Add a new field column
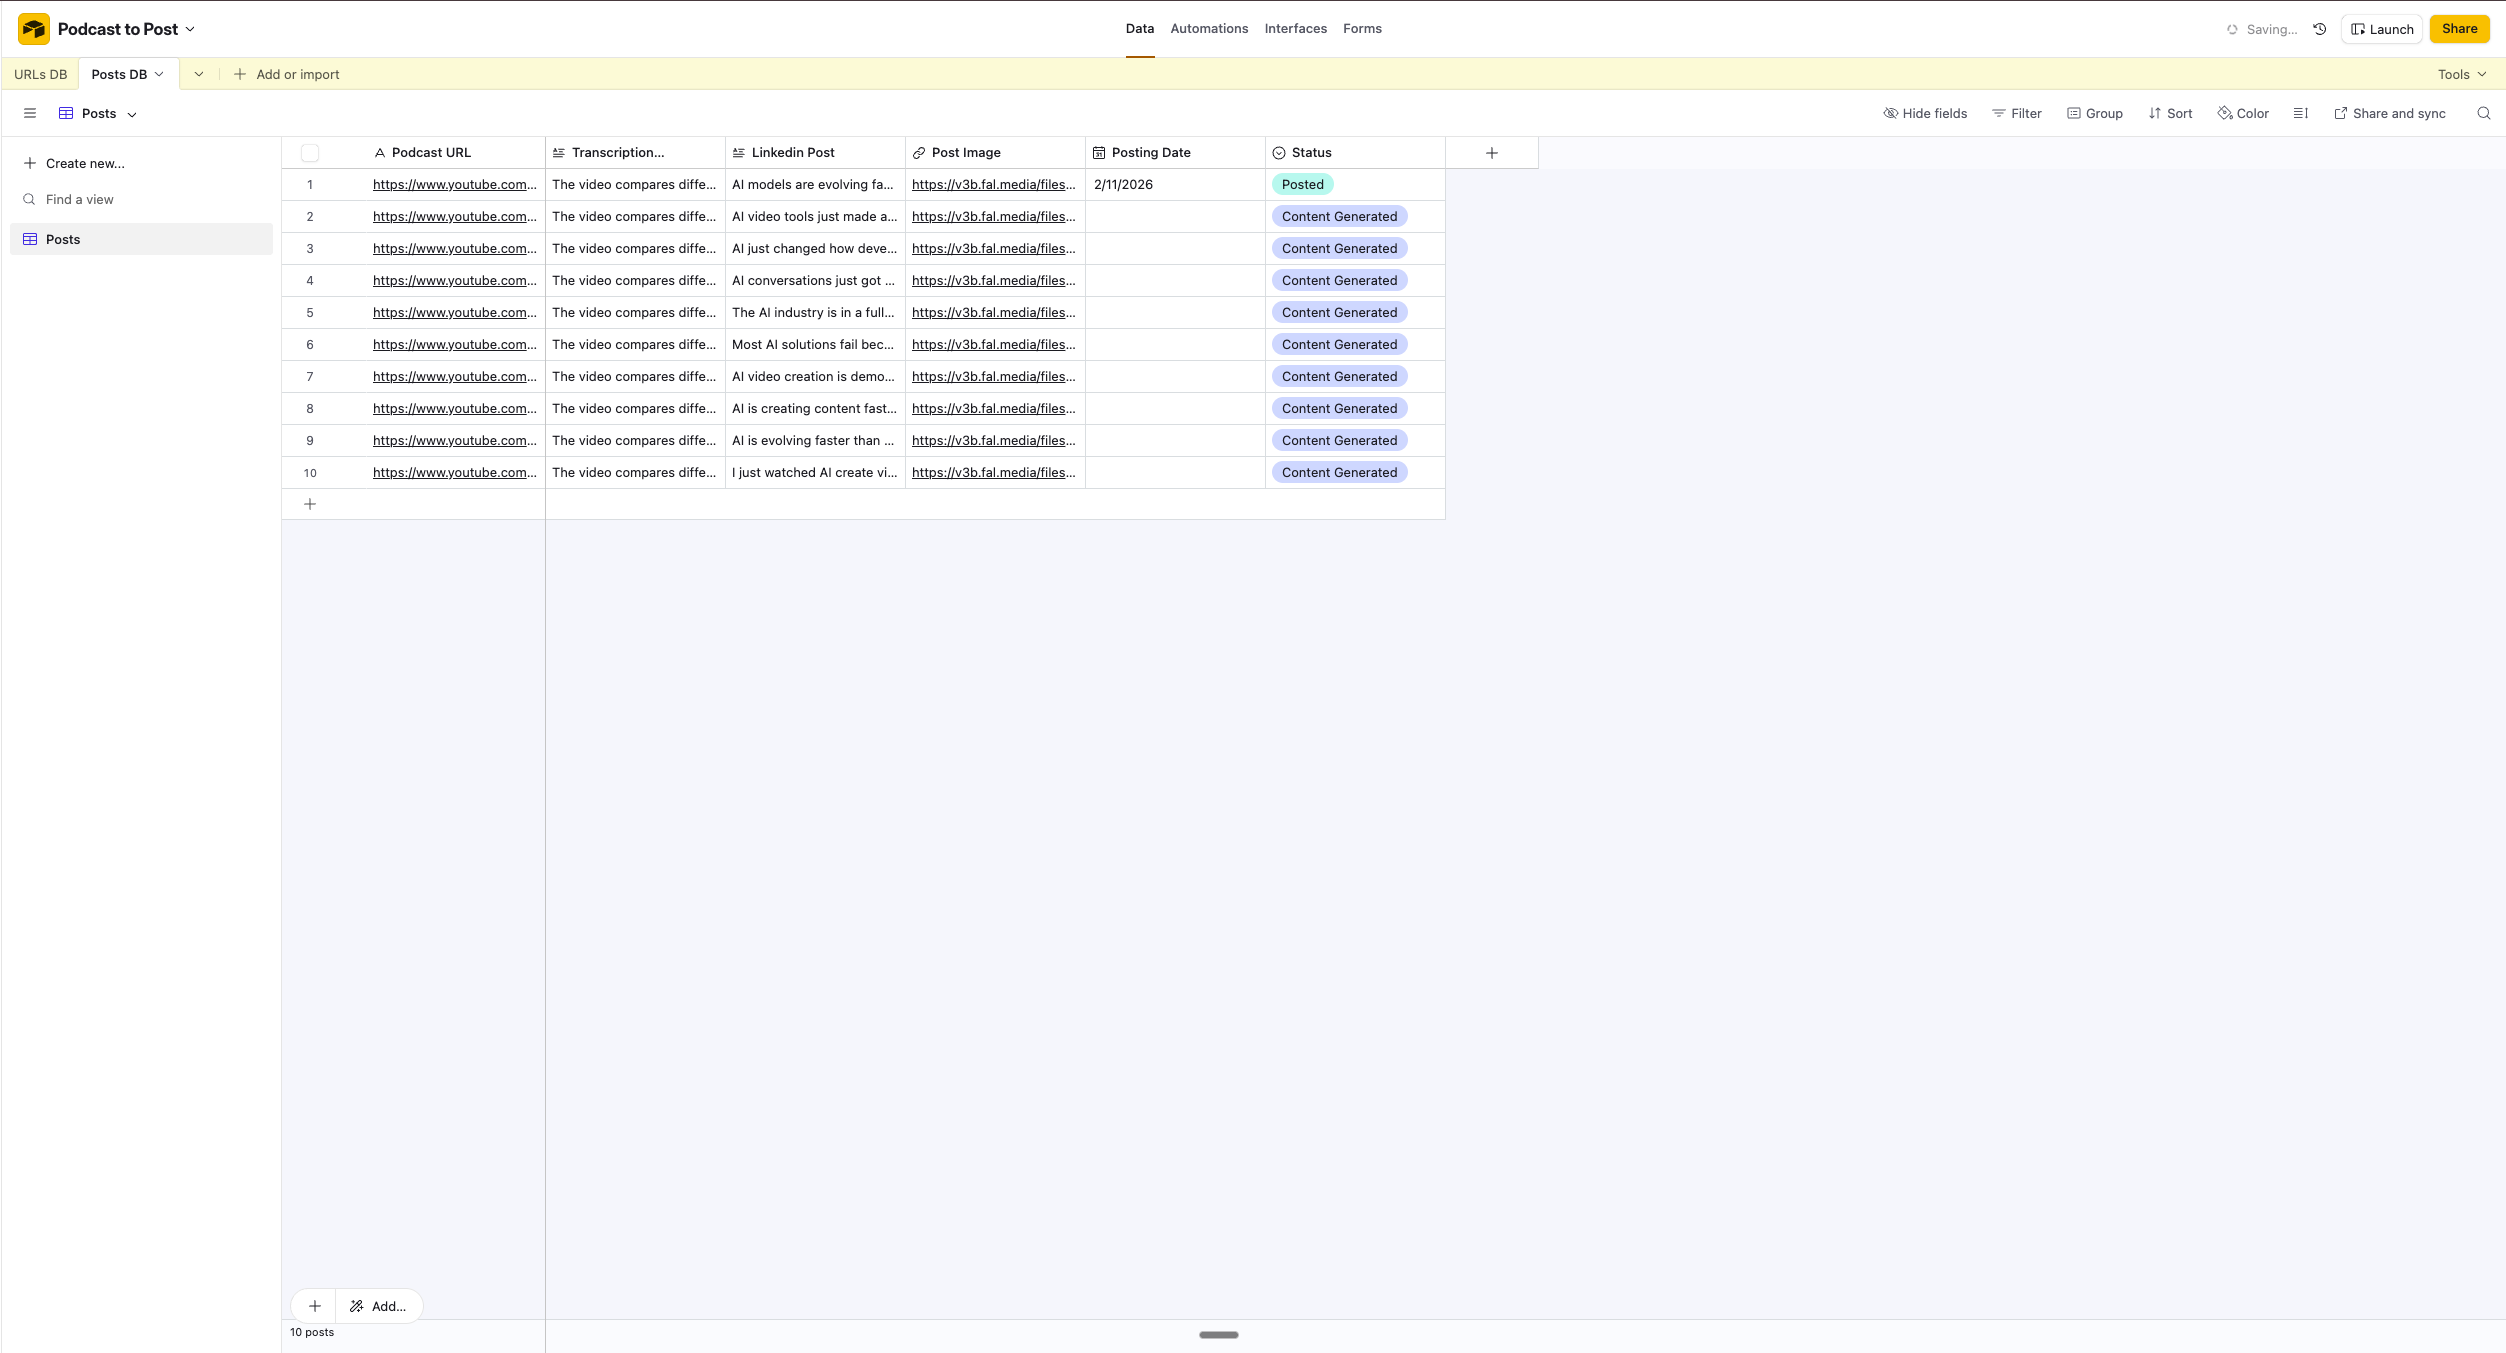The height and width of the screenshot is (1353, 2506). pyautogui.click(x=1491, y=153)
